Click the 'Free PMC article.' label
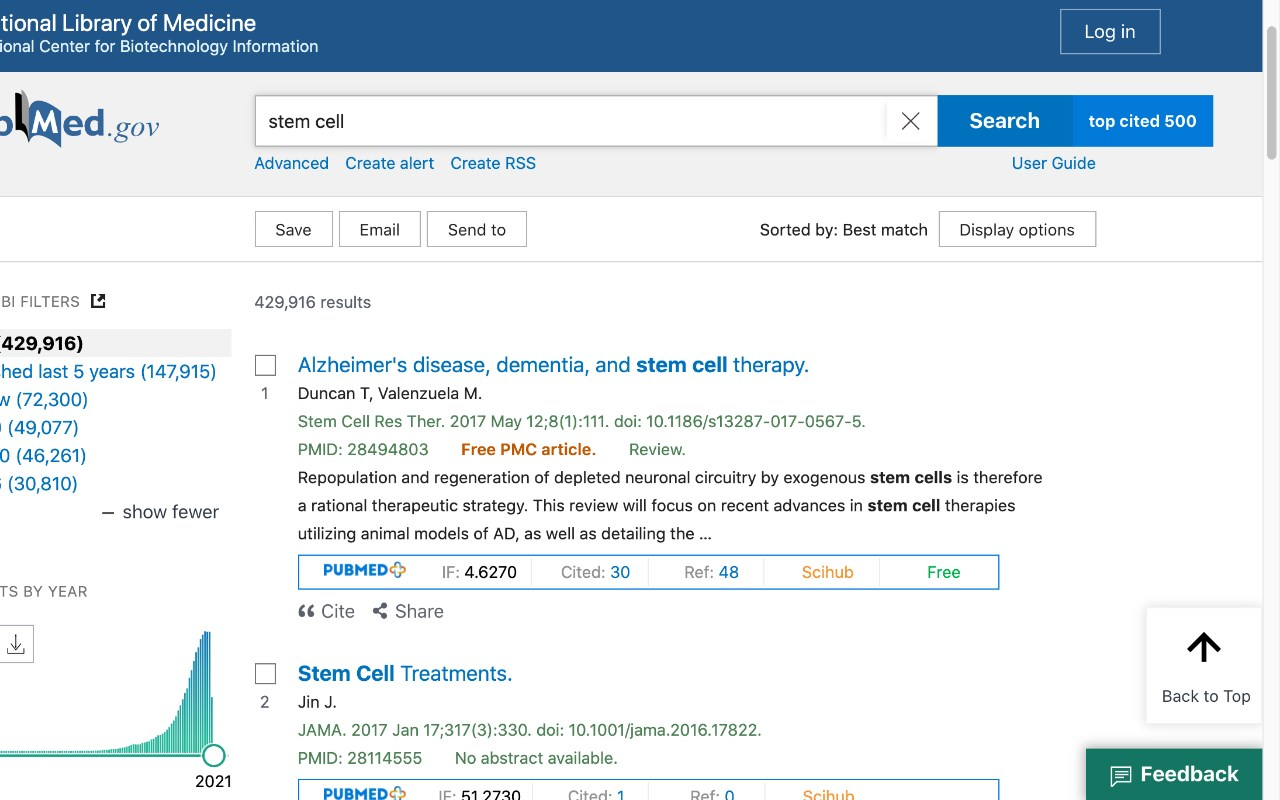 coord(528,449)
